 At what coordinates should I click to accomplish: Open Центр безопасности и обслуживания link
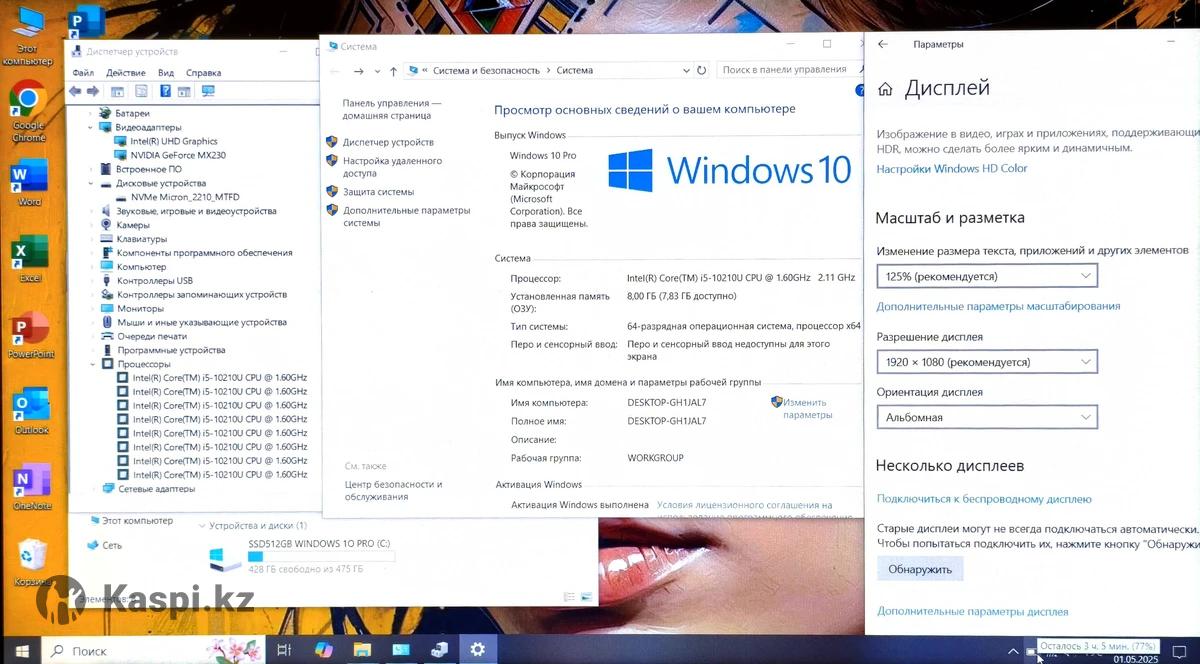tap(394, 490)
